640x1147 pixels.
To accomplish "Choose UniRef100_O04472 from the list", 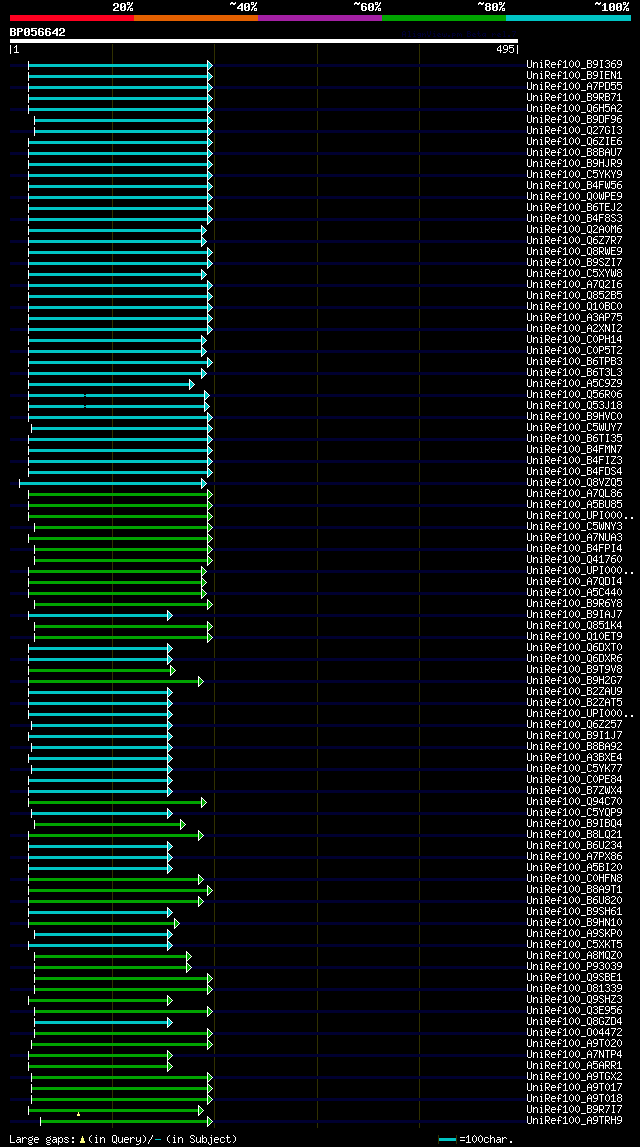I will point(574,1032).
